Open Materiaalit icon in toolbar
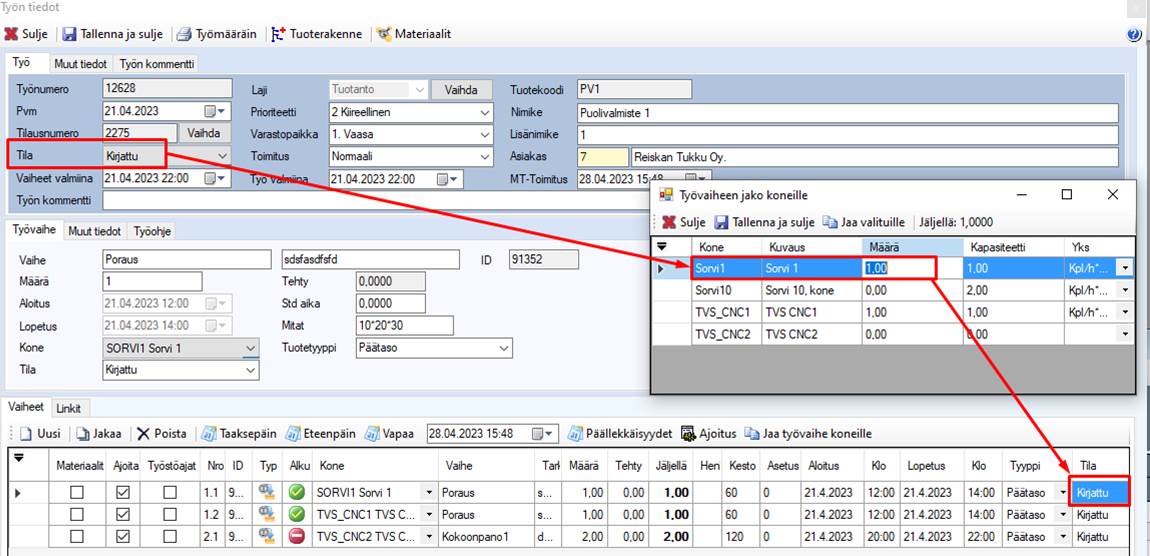 click(384, 34)
